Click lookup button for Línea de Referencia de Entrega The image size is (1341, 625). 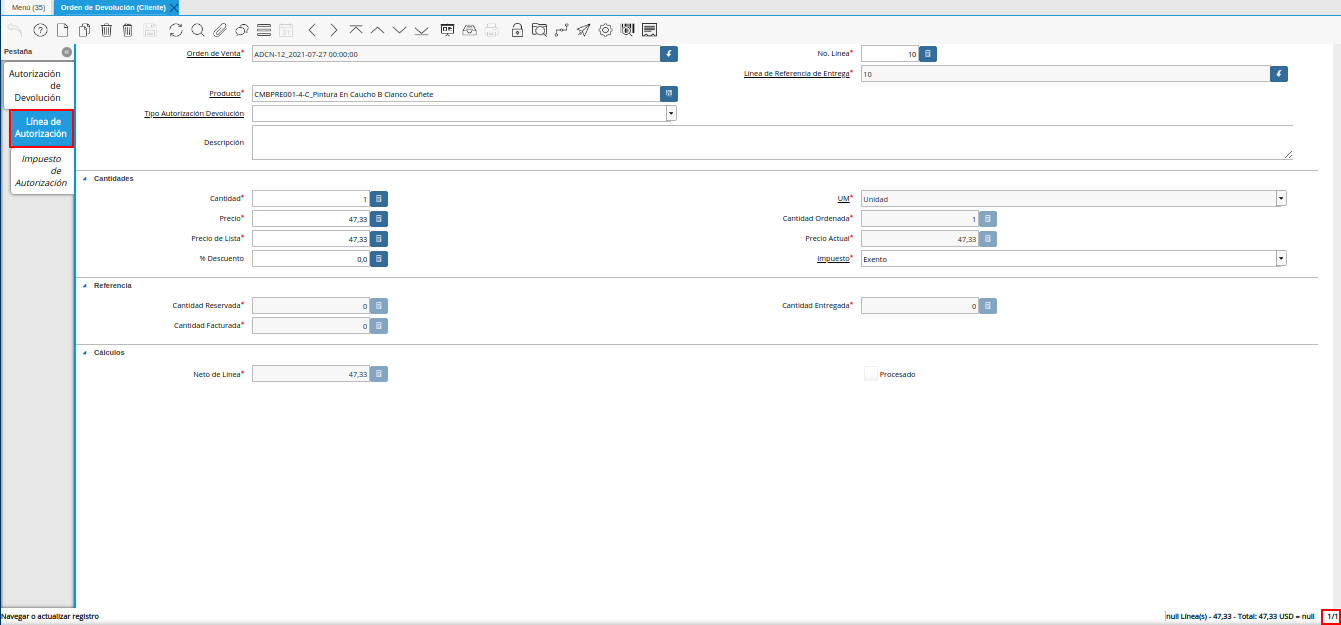coord(1279,74)
